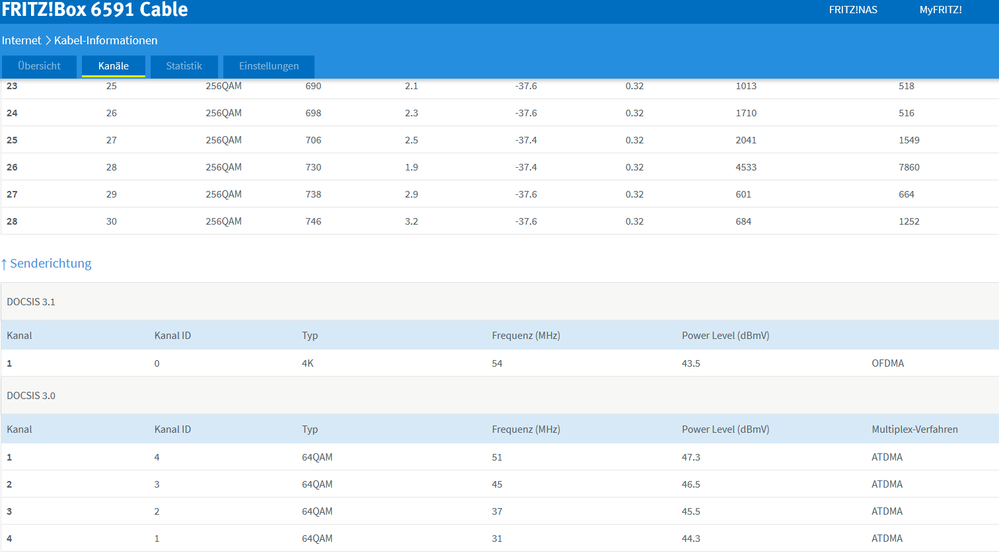The image size is (999, 557).
Task: Click the 64QAM cell in the 37 MHz row
Action: 317,511
